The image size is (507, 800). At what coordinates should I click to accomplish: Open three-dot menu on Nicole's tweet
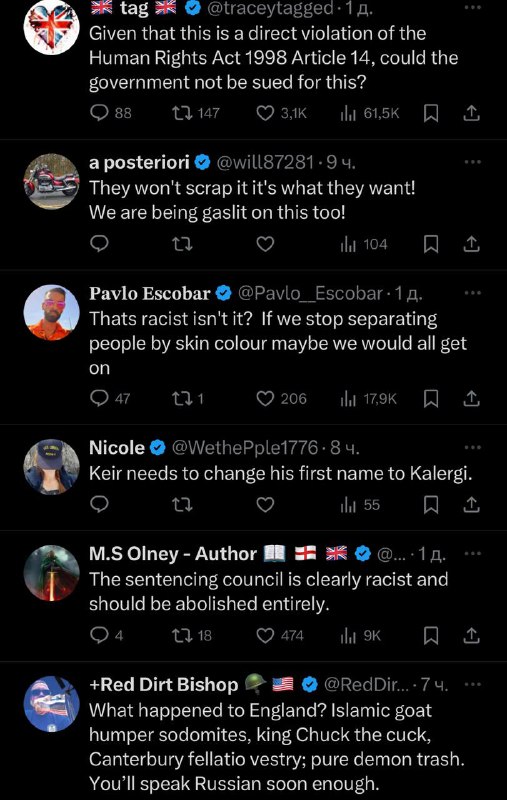coord(472,447)
